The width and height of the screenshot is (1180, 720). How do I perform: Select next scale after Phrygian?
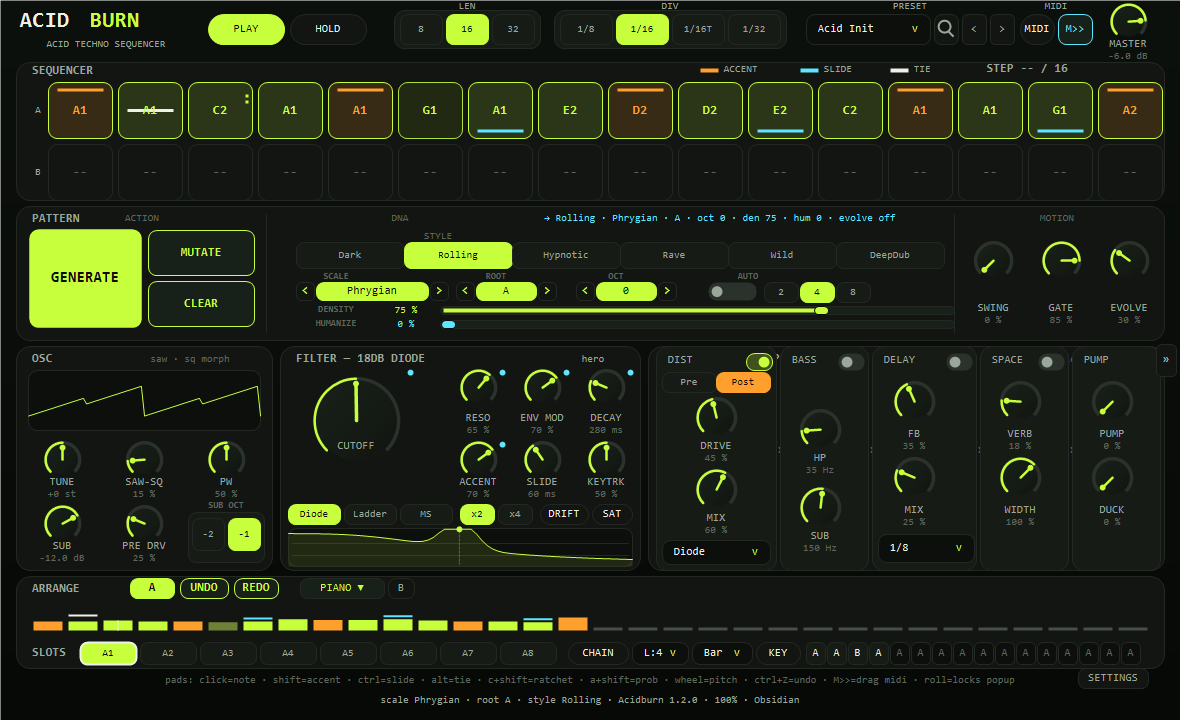pos(439,291)
